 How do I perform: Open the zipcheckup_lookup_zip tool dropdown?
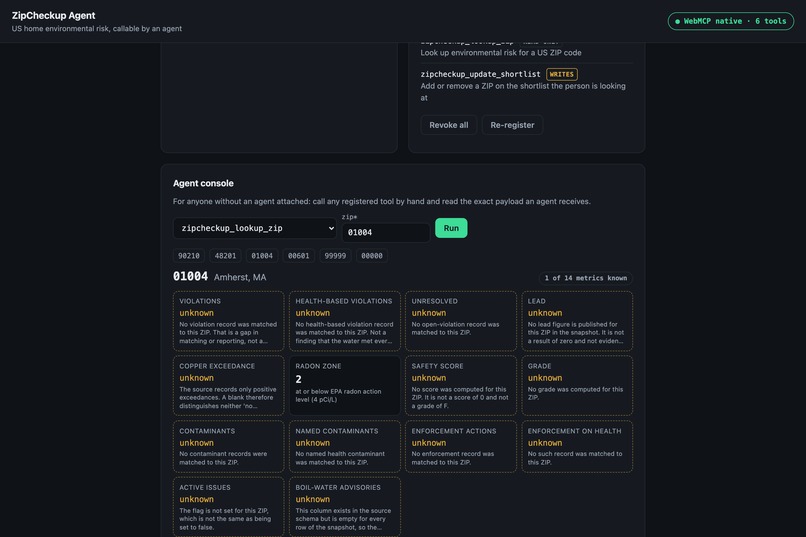pos(255,228)
